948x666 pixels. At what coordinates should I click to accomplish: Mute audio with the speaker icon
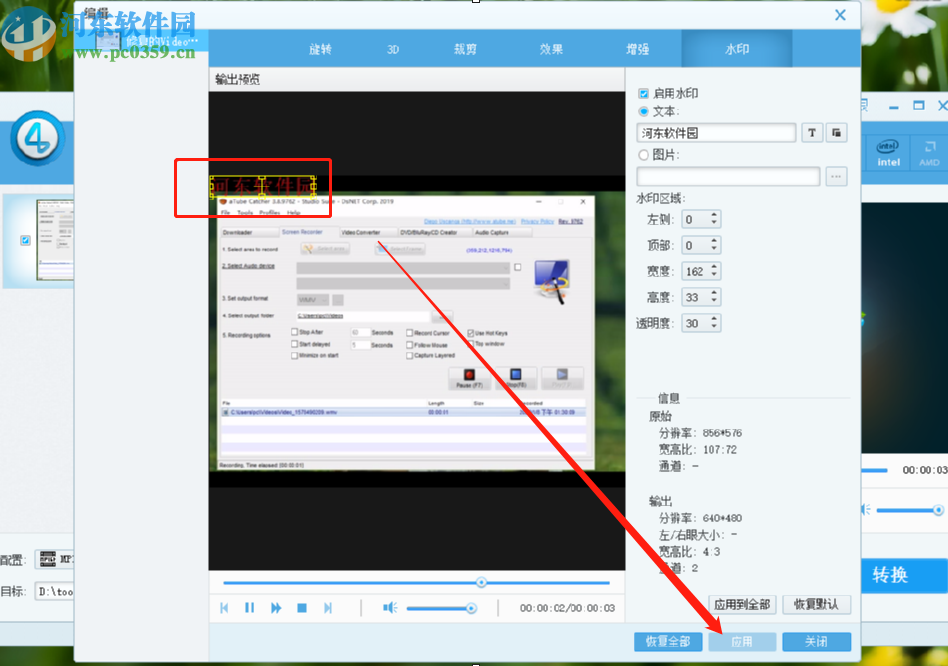(x=390, y=607)
